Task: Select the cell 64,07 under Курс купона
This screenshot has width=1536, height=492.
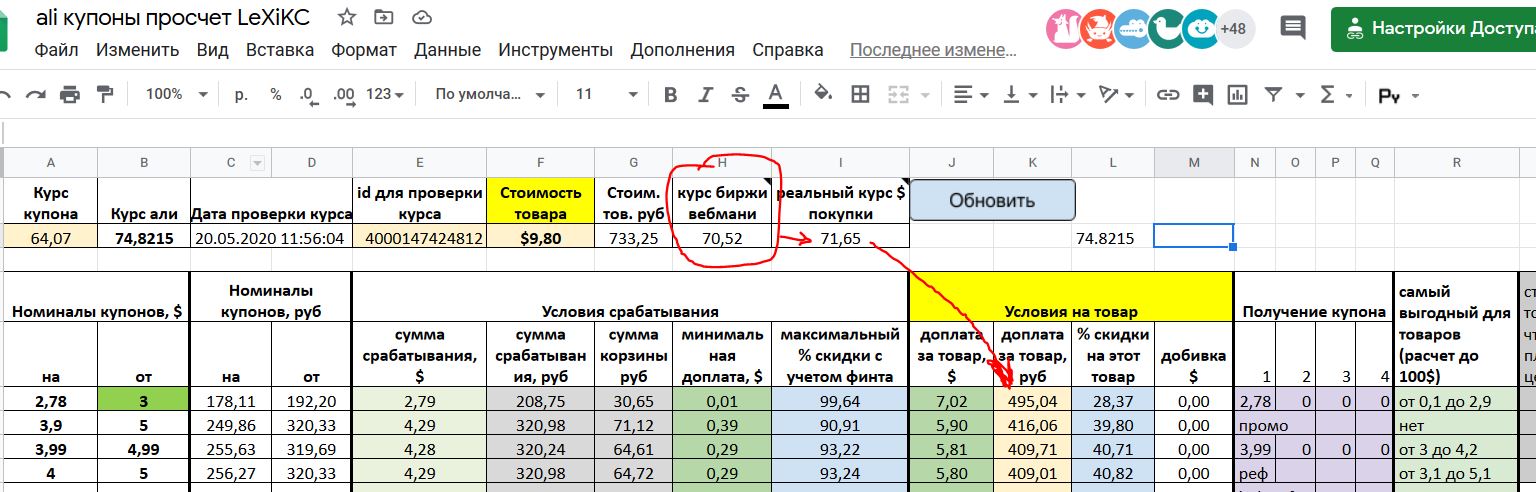Action: tap(49, 238)
